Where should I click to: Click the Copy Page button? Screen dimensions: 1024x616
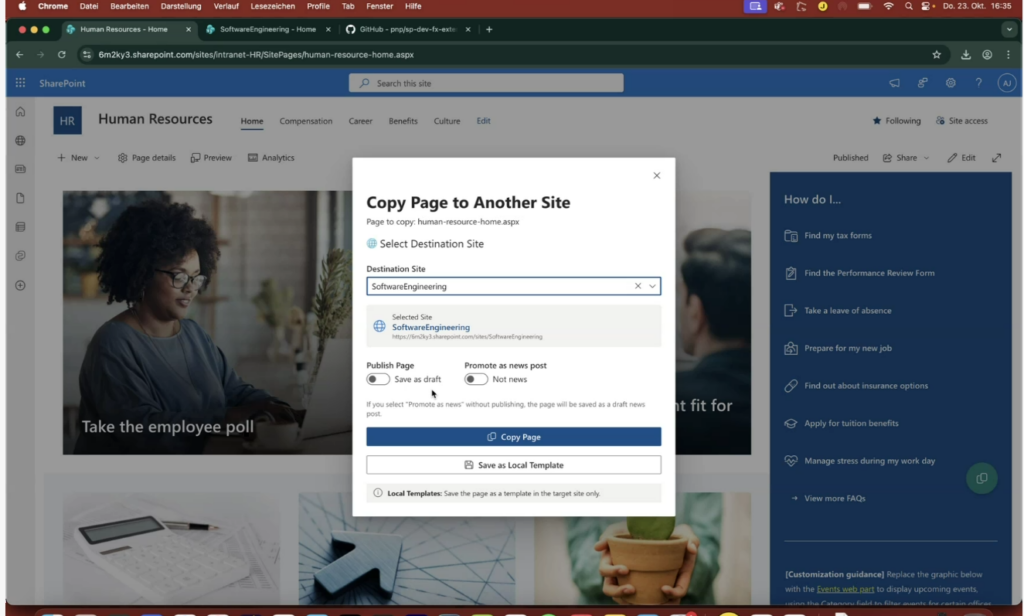coord(513,437)
